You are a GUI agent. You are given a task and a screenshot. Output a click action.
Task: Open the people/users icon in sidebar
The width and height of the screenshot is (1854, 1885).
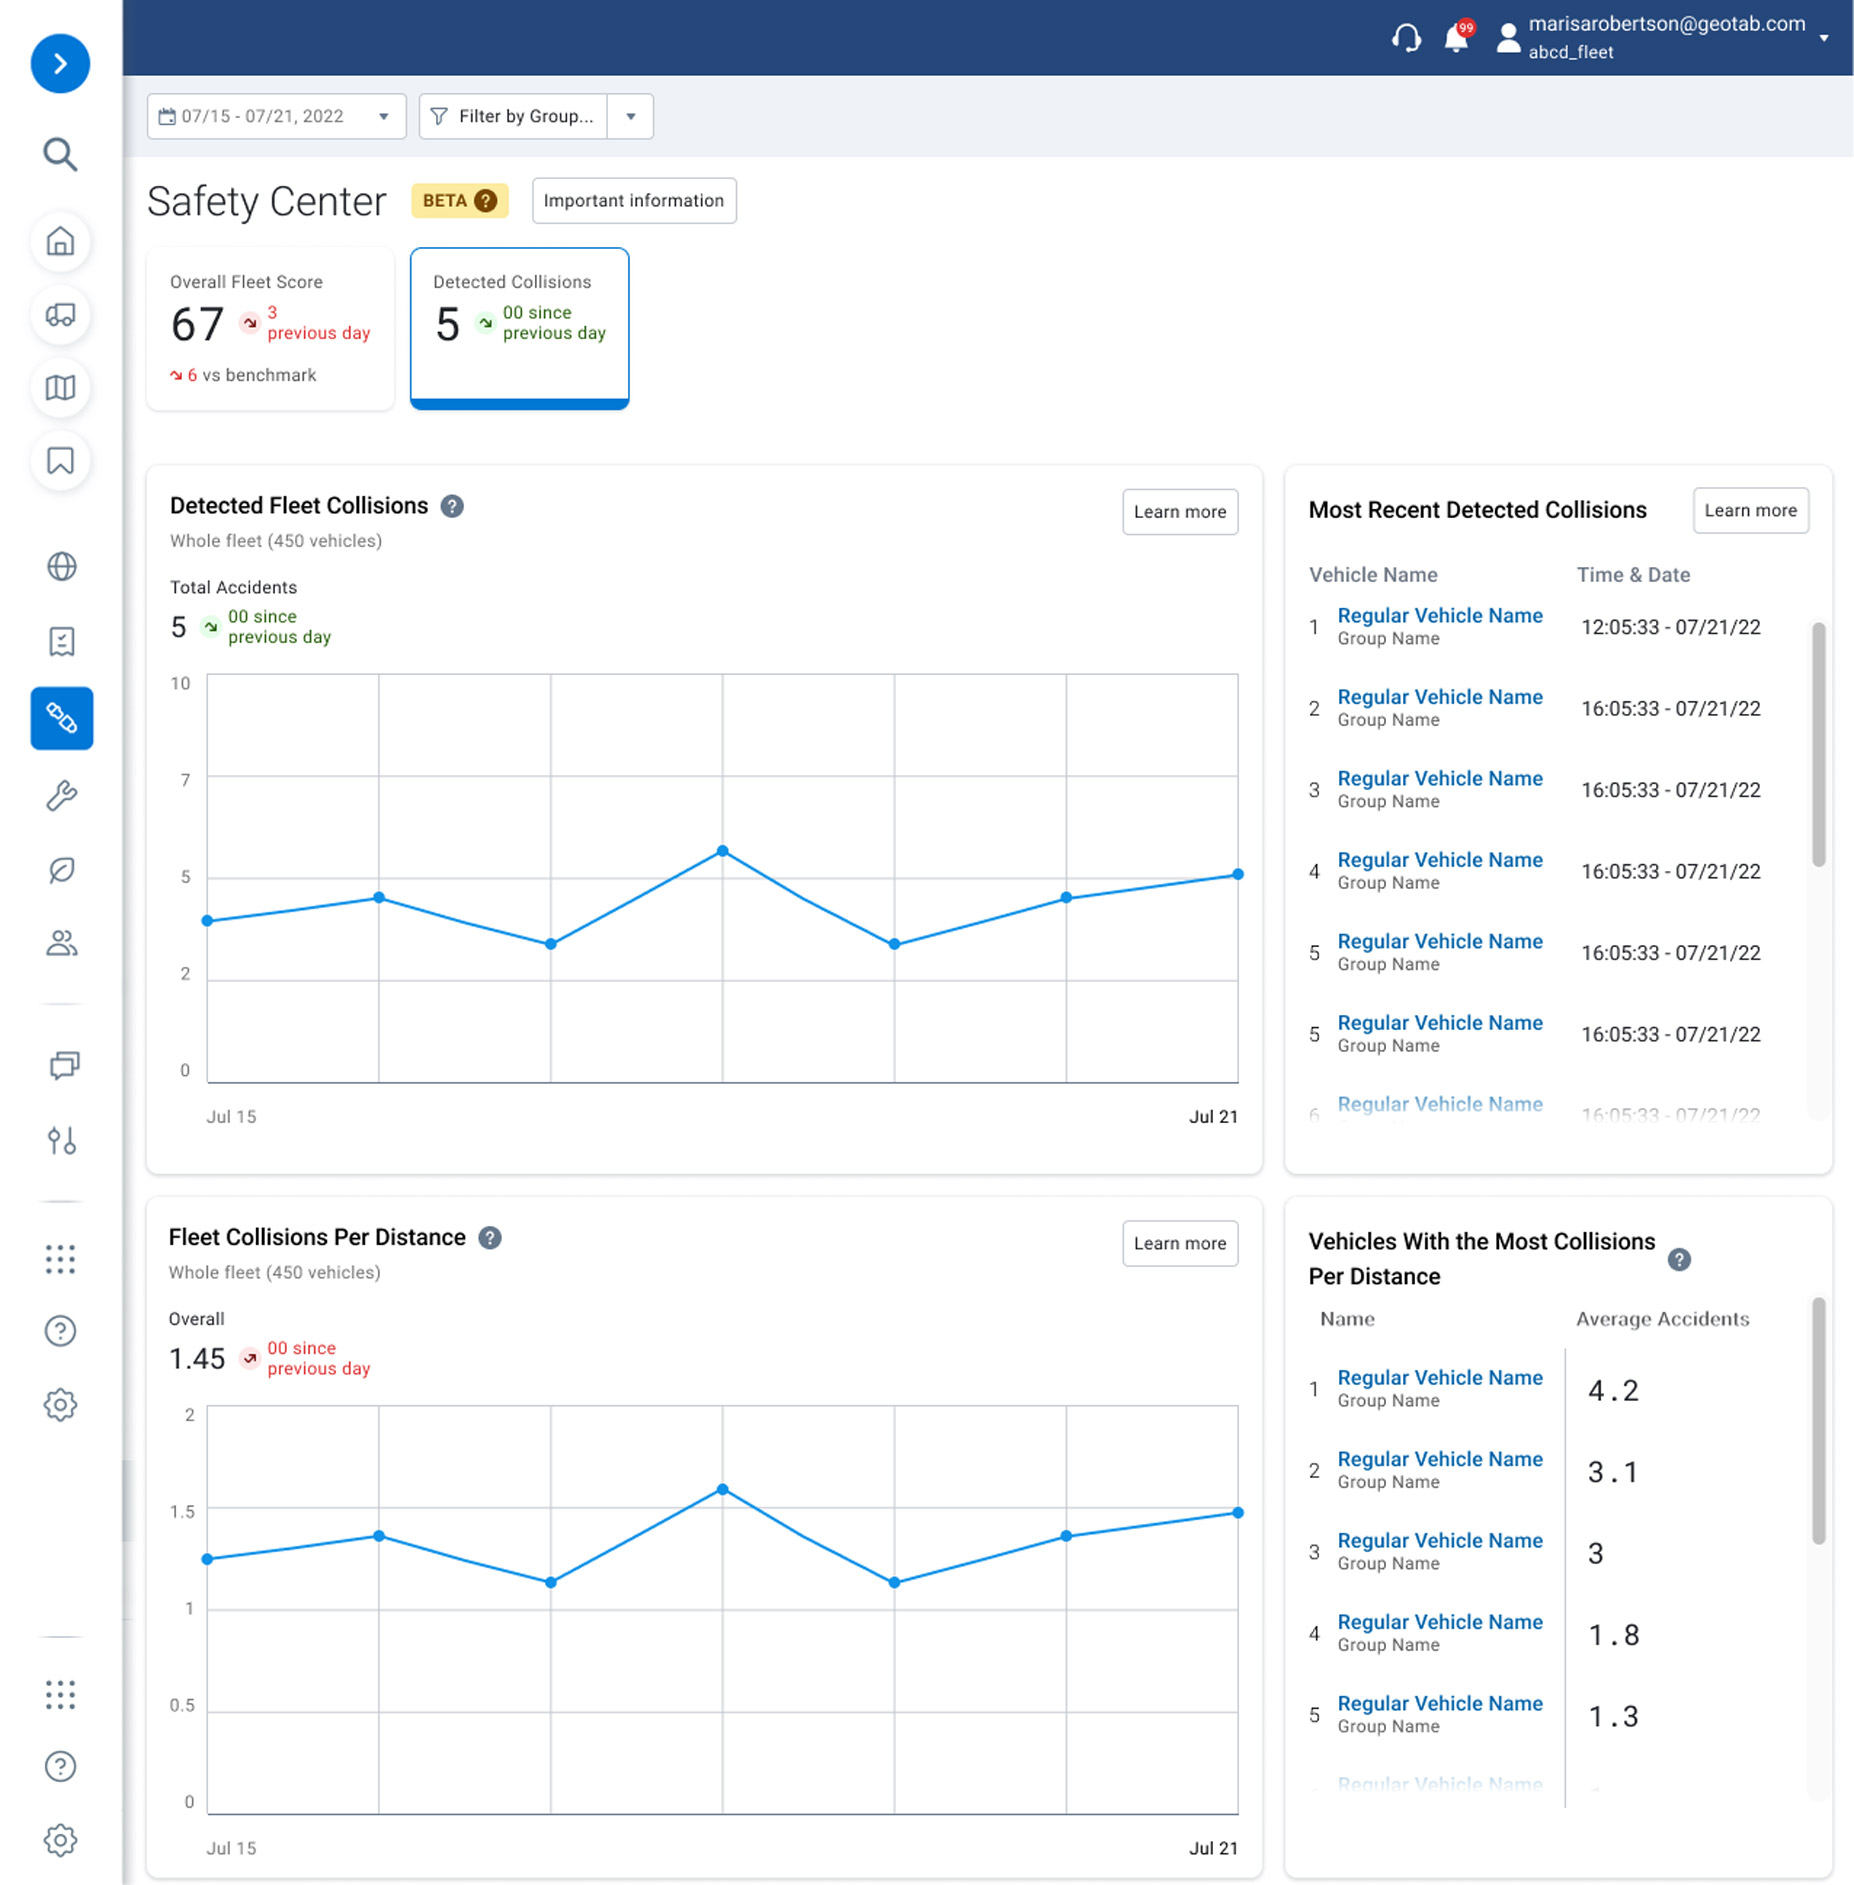(x=61, y=943)
